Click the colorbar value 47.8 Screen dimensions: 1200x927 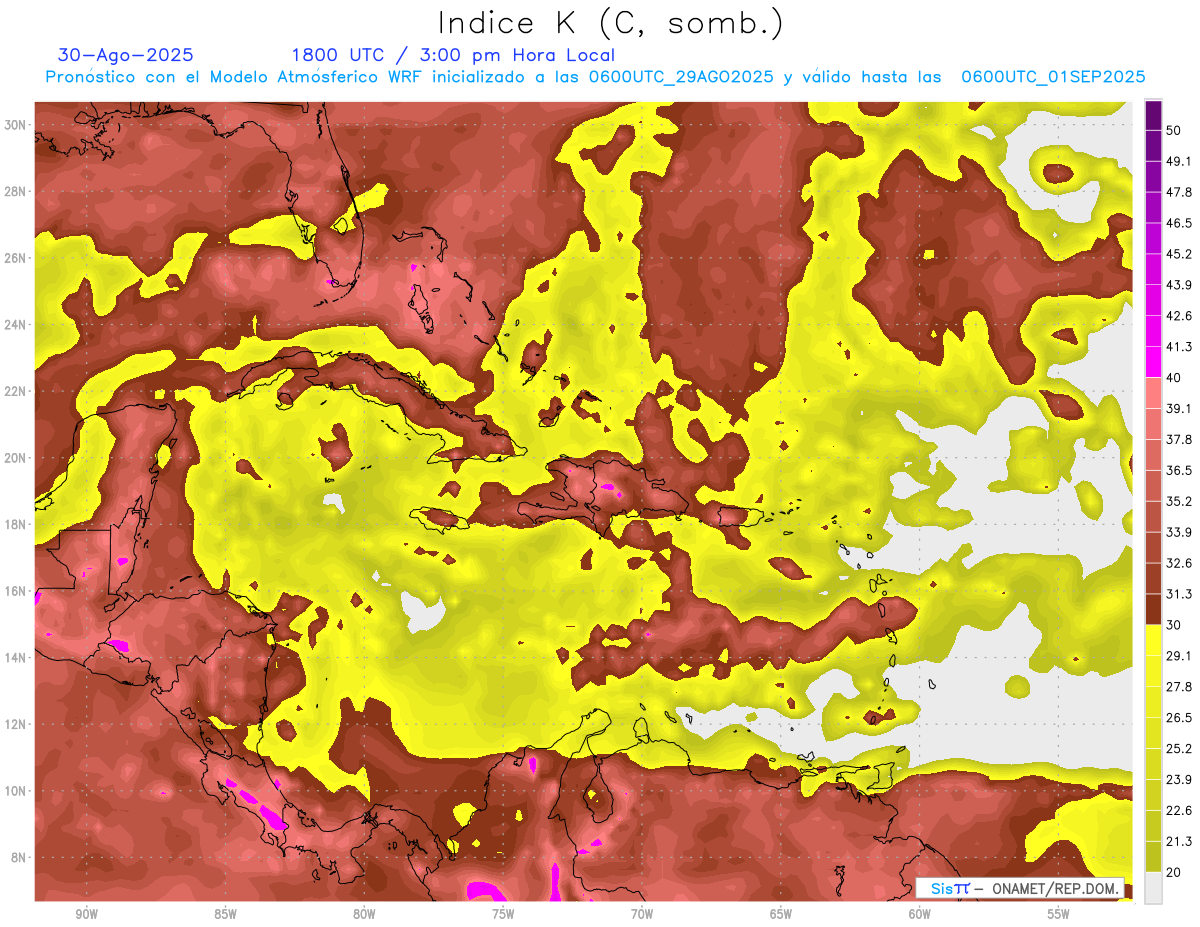(x=1179, y=192)
